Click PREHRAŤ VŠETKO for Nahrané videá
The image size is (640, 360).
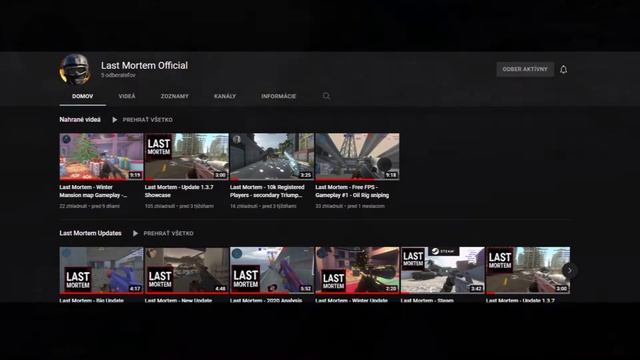pos(147,120)
